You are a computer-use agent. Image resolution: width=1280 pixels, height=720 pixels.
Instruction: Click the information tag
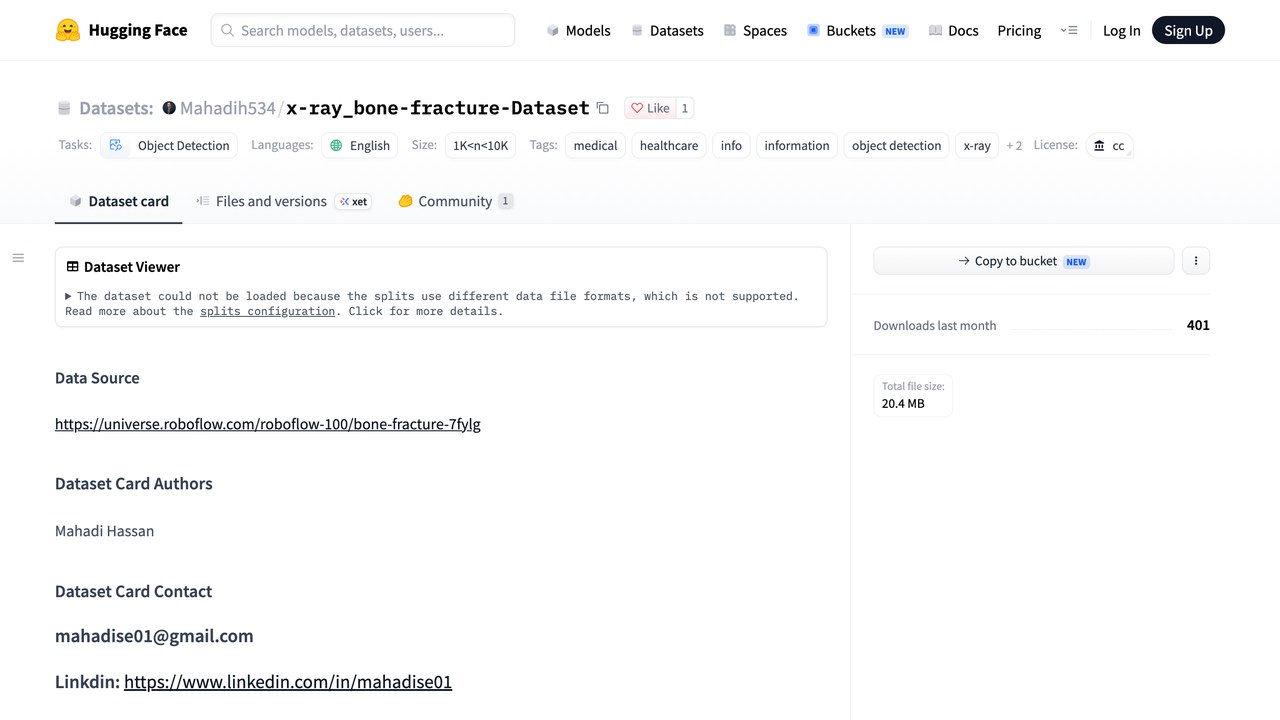(x=797, y=145)
